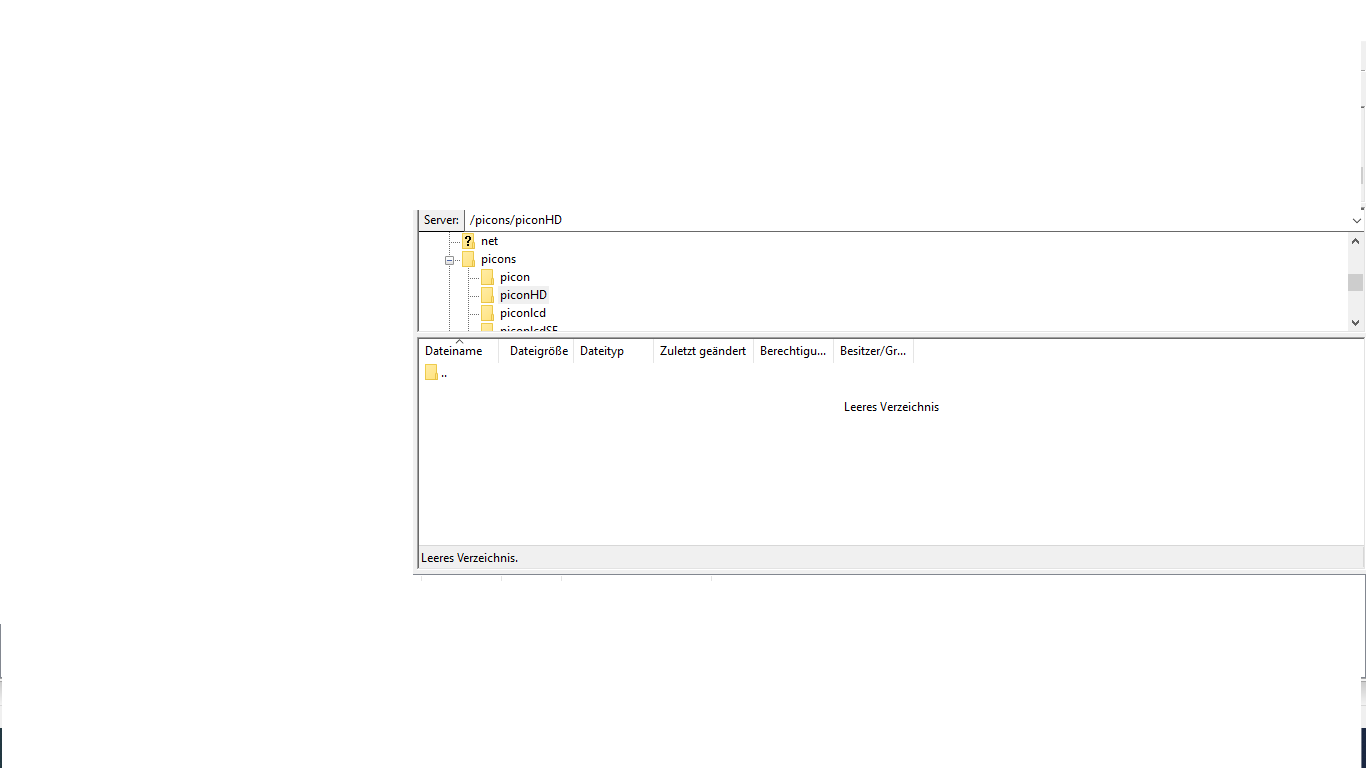The image size is (1366, 768).
Task: Click the Berechtigu... column header
Action: point(793,351)
